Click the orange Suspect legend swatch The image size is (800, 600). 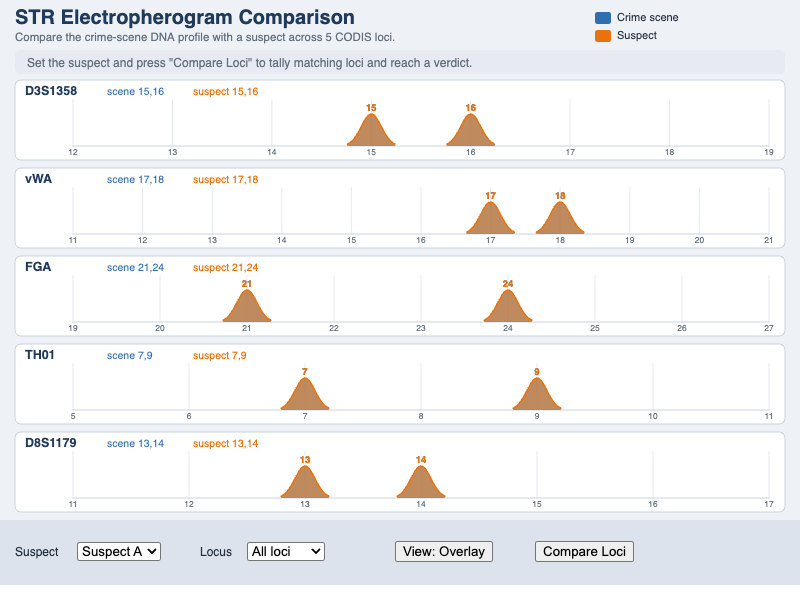click(603, 36)
